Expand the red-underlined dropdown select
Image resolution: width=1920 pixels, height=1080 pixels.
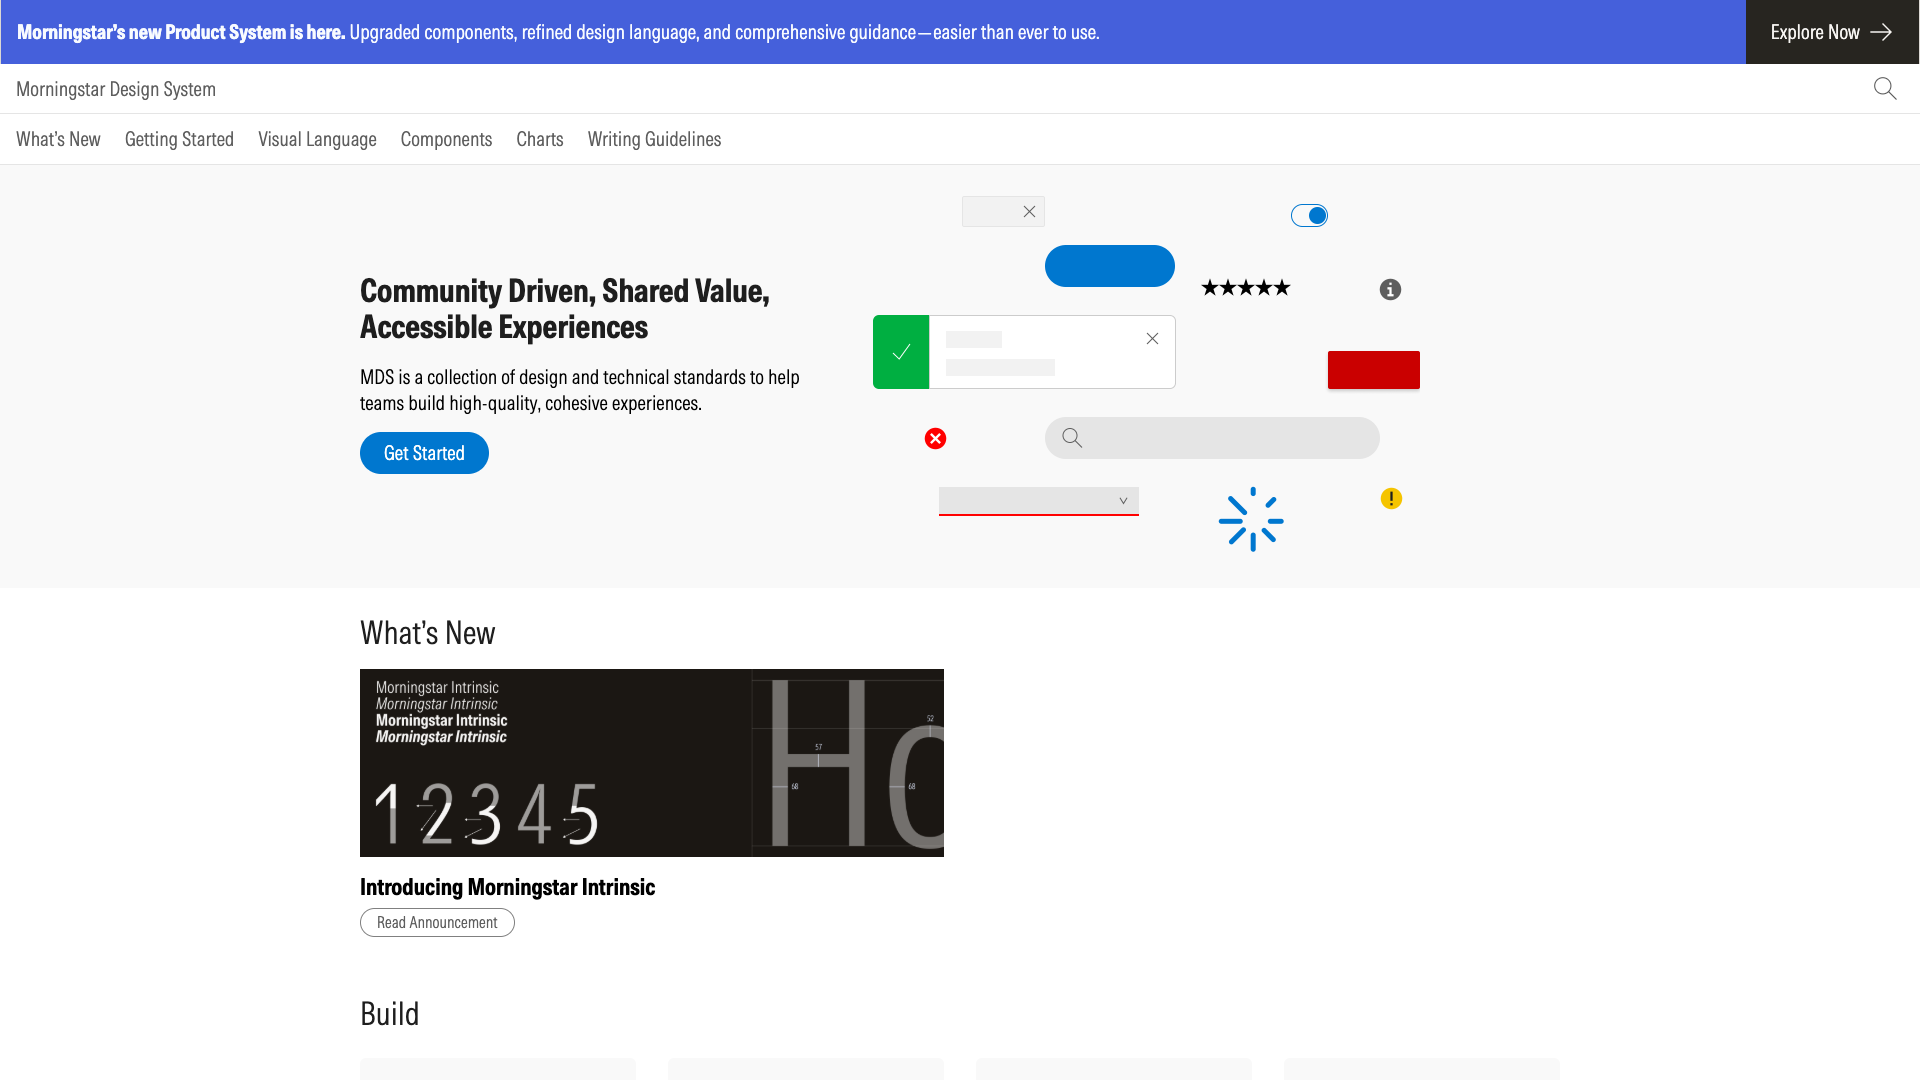pyautogui.click(x=1038, y=501)
